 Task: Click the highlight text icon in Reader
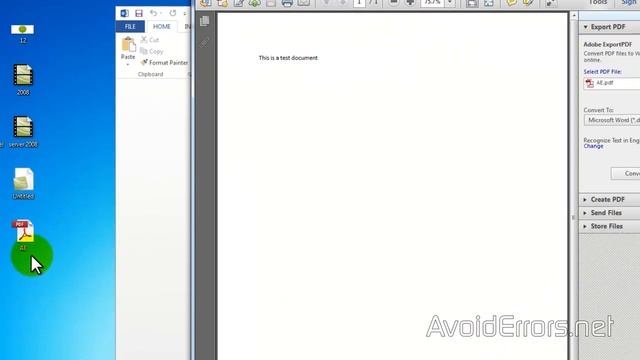[528, 3]
